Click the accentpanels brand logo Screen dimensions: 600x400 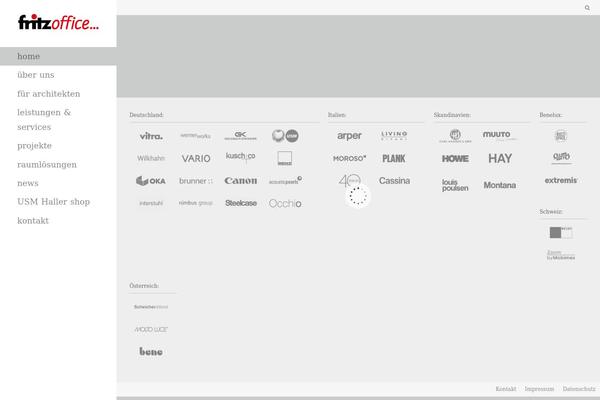[285, 181]
